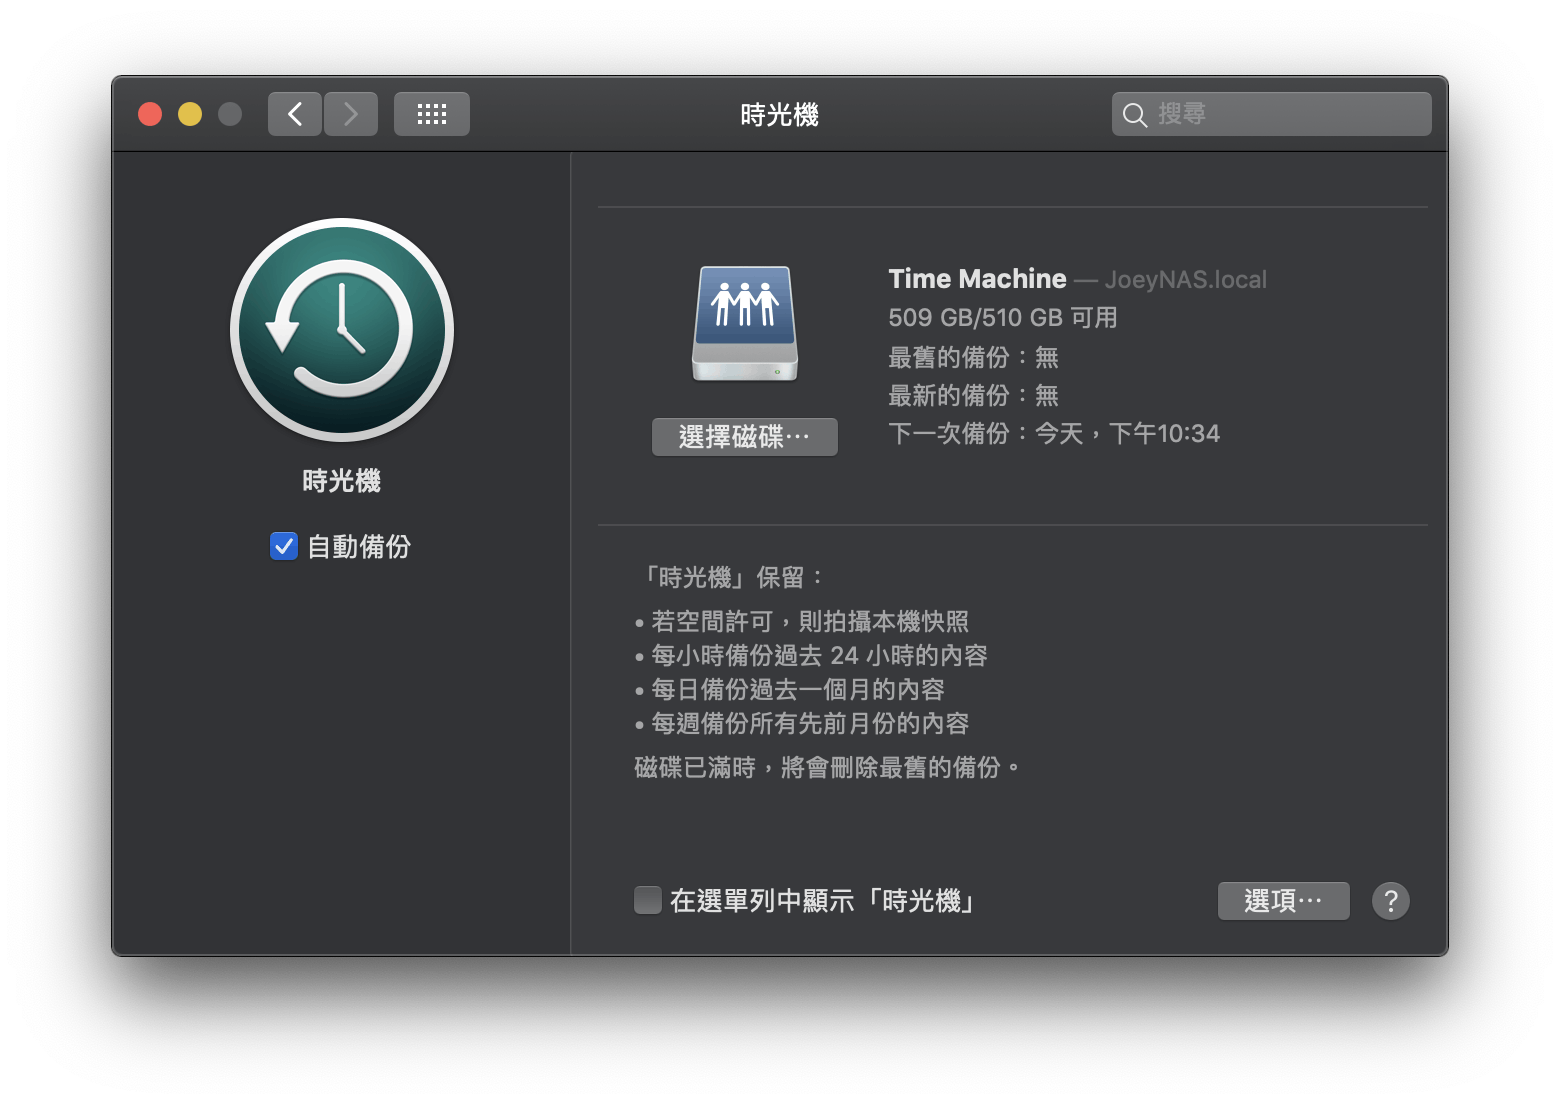Click the Time Machine disk name text
This screenshot has width=1560, height=1104.
pos(977,279)
